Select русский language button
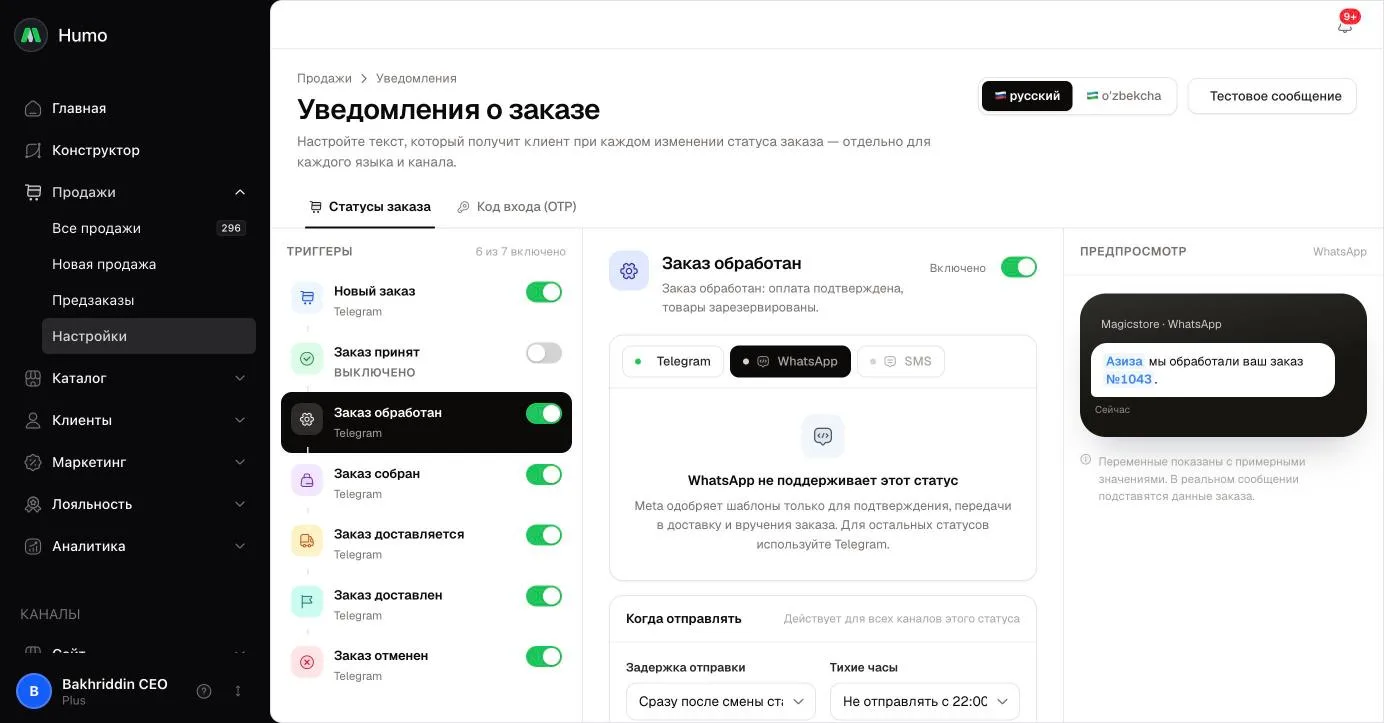Image resolution: width=1384 pixels, height=723 pixels. pos(1027,96)
